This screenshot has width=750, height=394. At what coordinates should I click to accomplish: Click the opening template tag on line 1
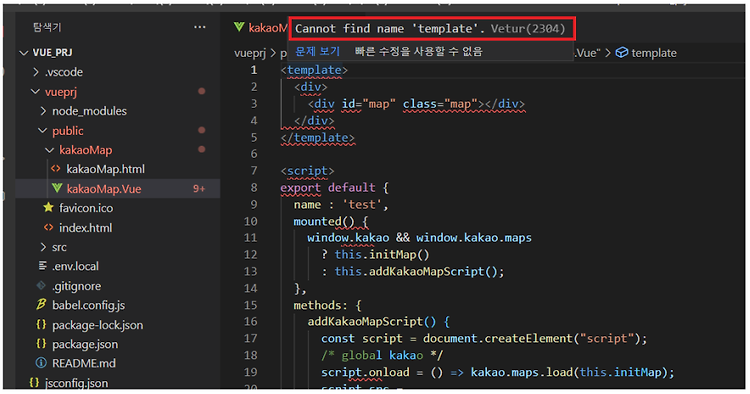(314, 70)
